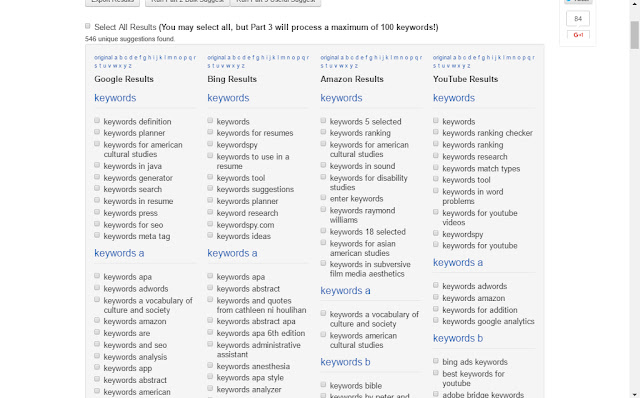Click the 84 share count box
Image resolution: width=640 pixels, height=398 pixels.
click(578, 19)
